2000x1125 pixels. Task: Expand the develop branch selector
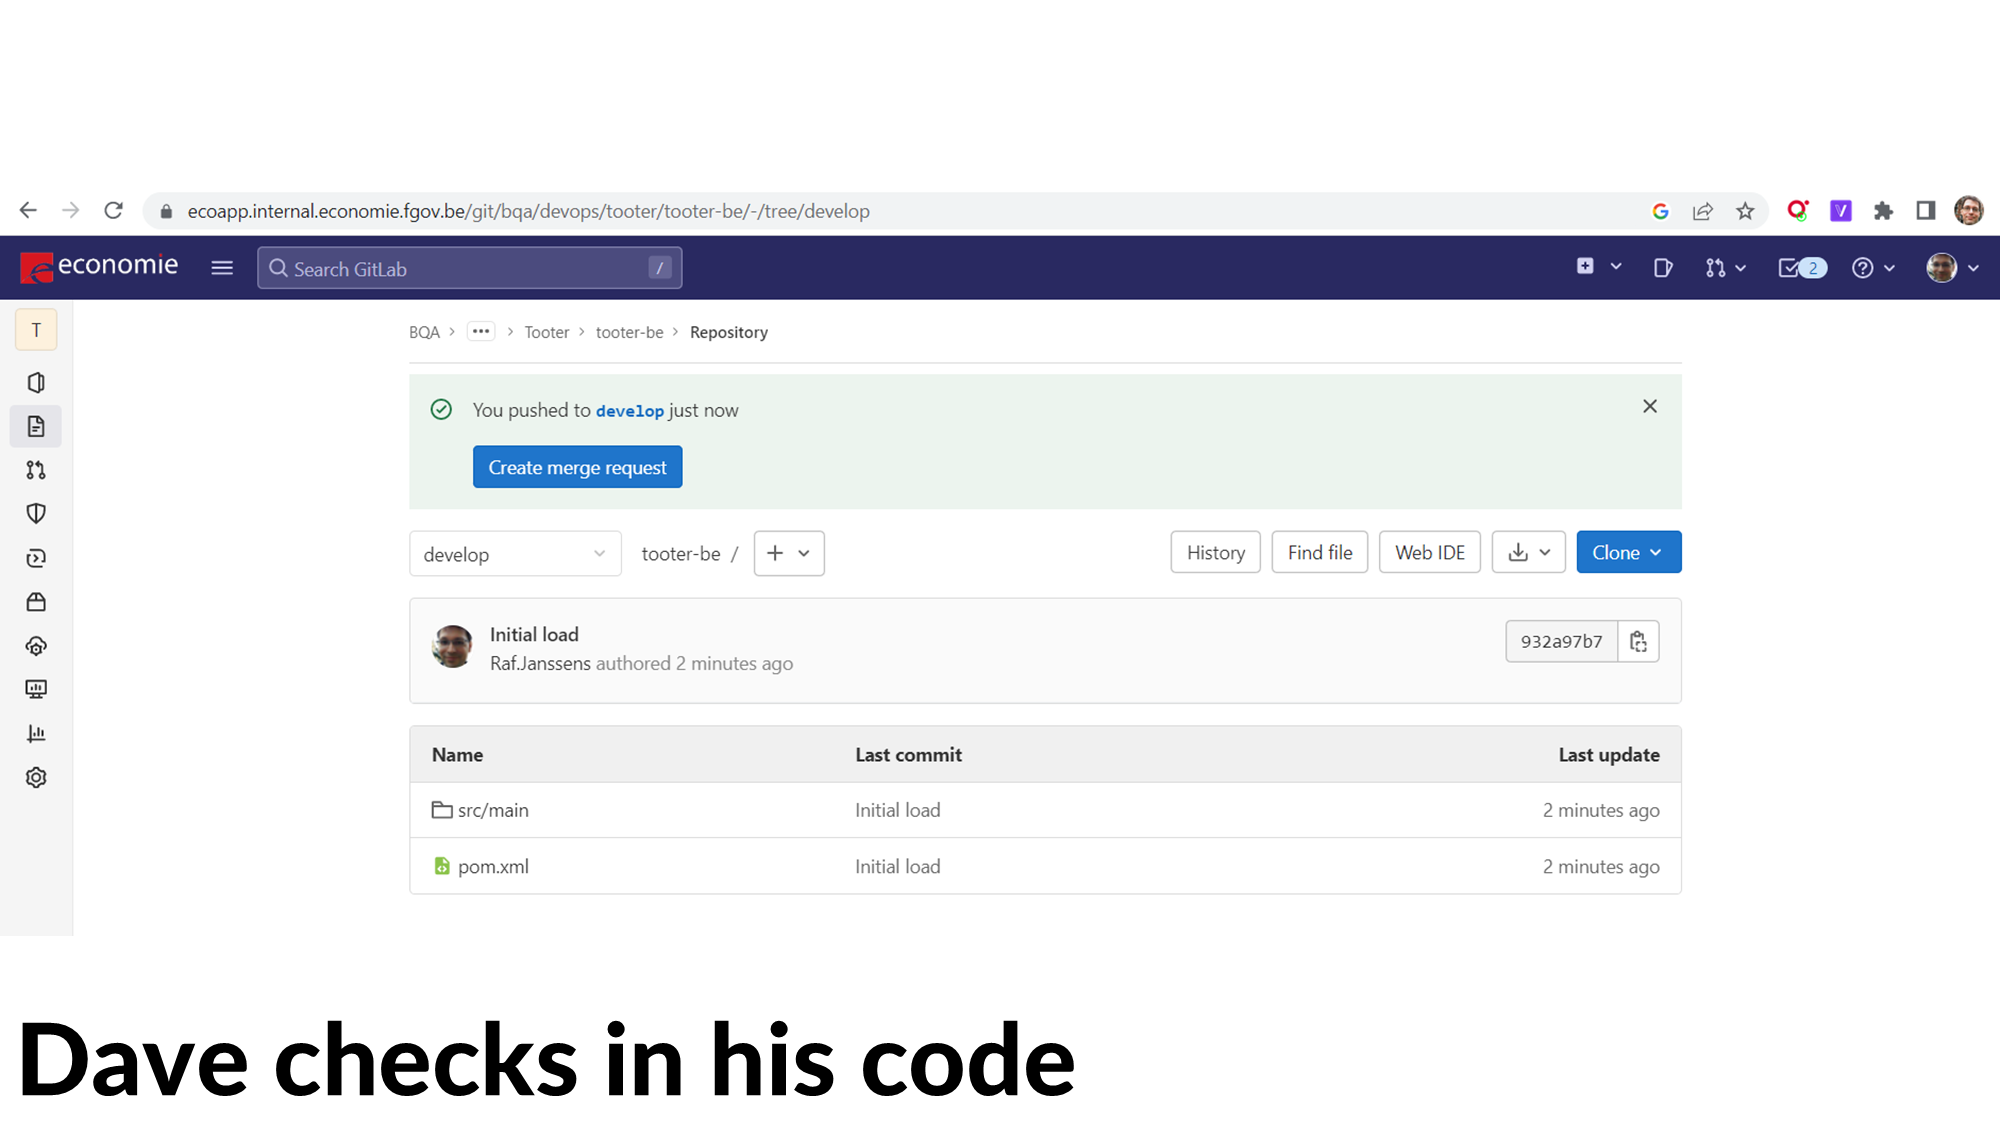point(515,554)
